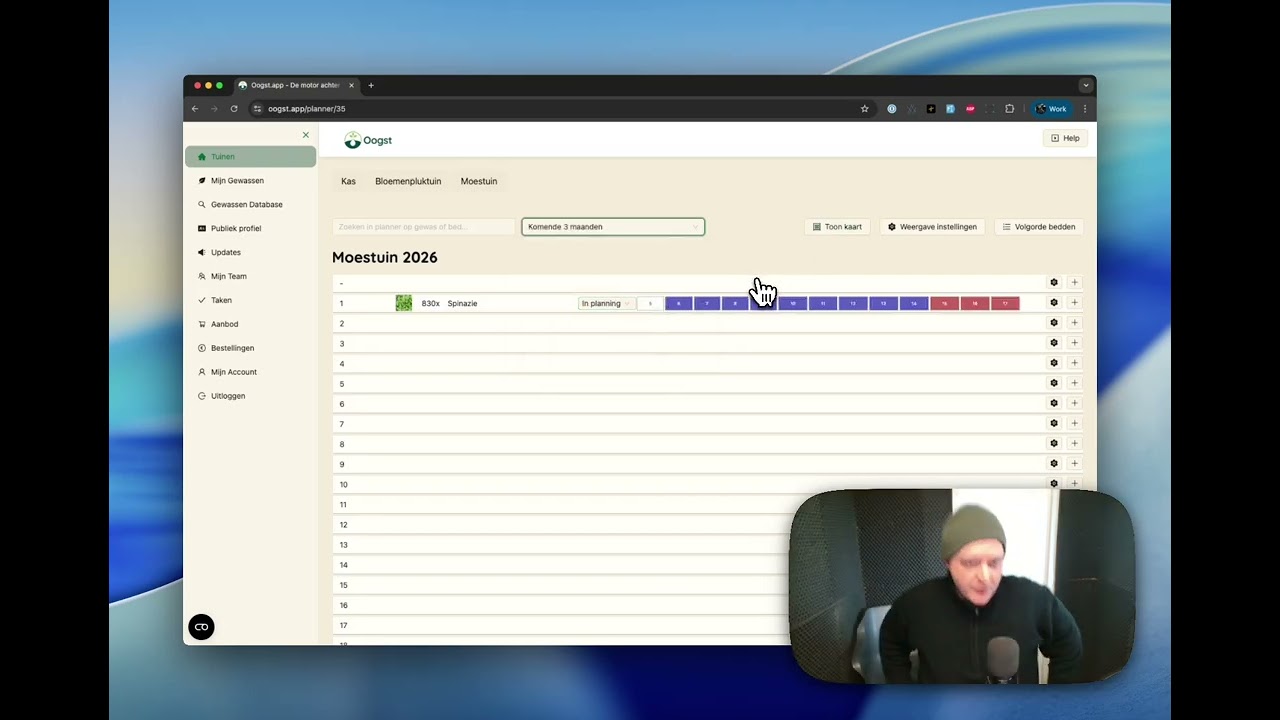Click the plus icon on bed row 9

(x=1074, y=463)
